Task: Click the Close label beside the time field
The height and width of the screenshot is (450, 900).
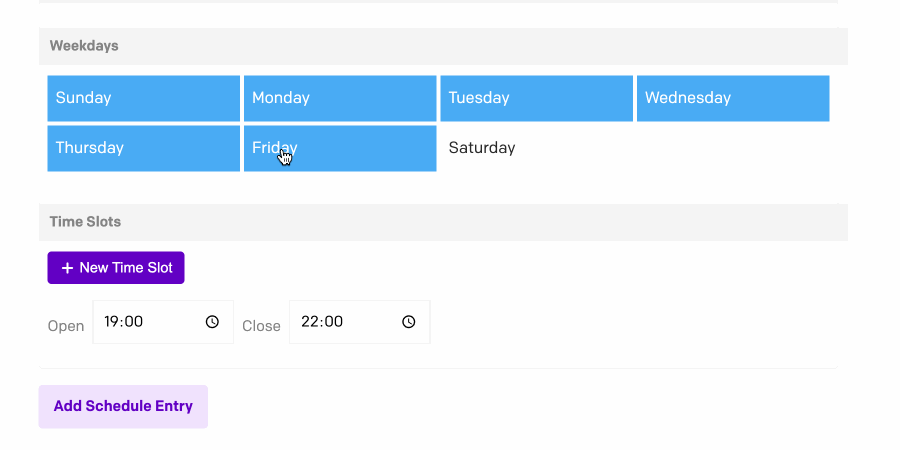Action: tap(261, 326)
